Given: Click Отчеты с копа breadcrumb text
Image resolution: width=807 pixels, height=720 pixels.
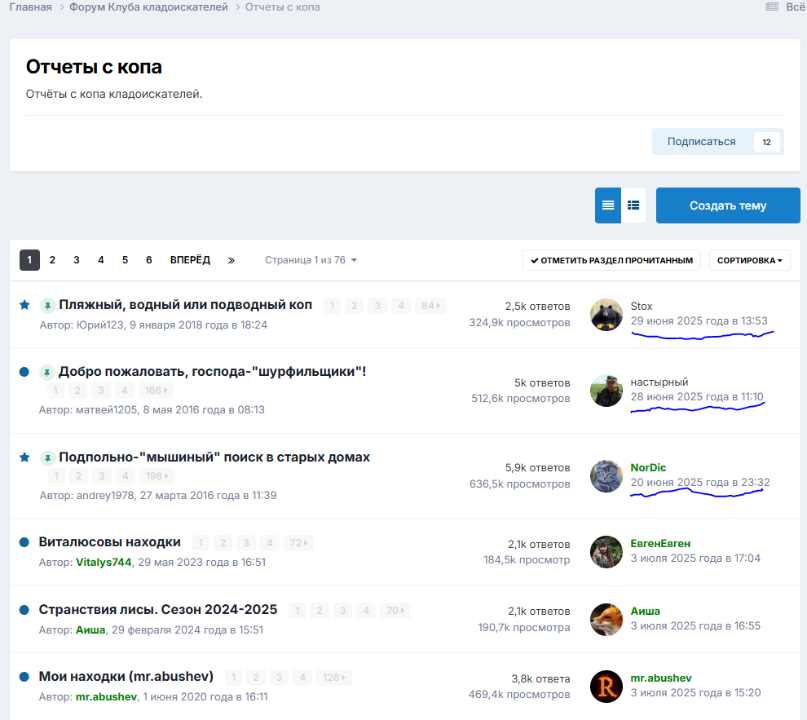Looking at the screenshot, I should 283,7.
